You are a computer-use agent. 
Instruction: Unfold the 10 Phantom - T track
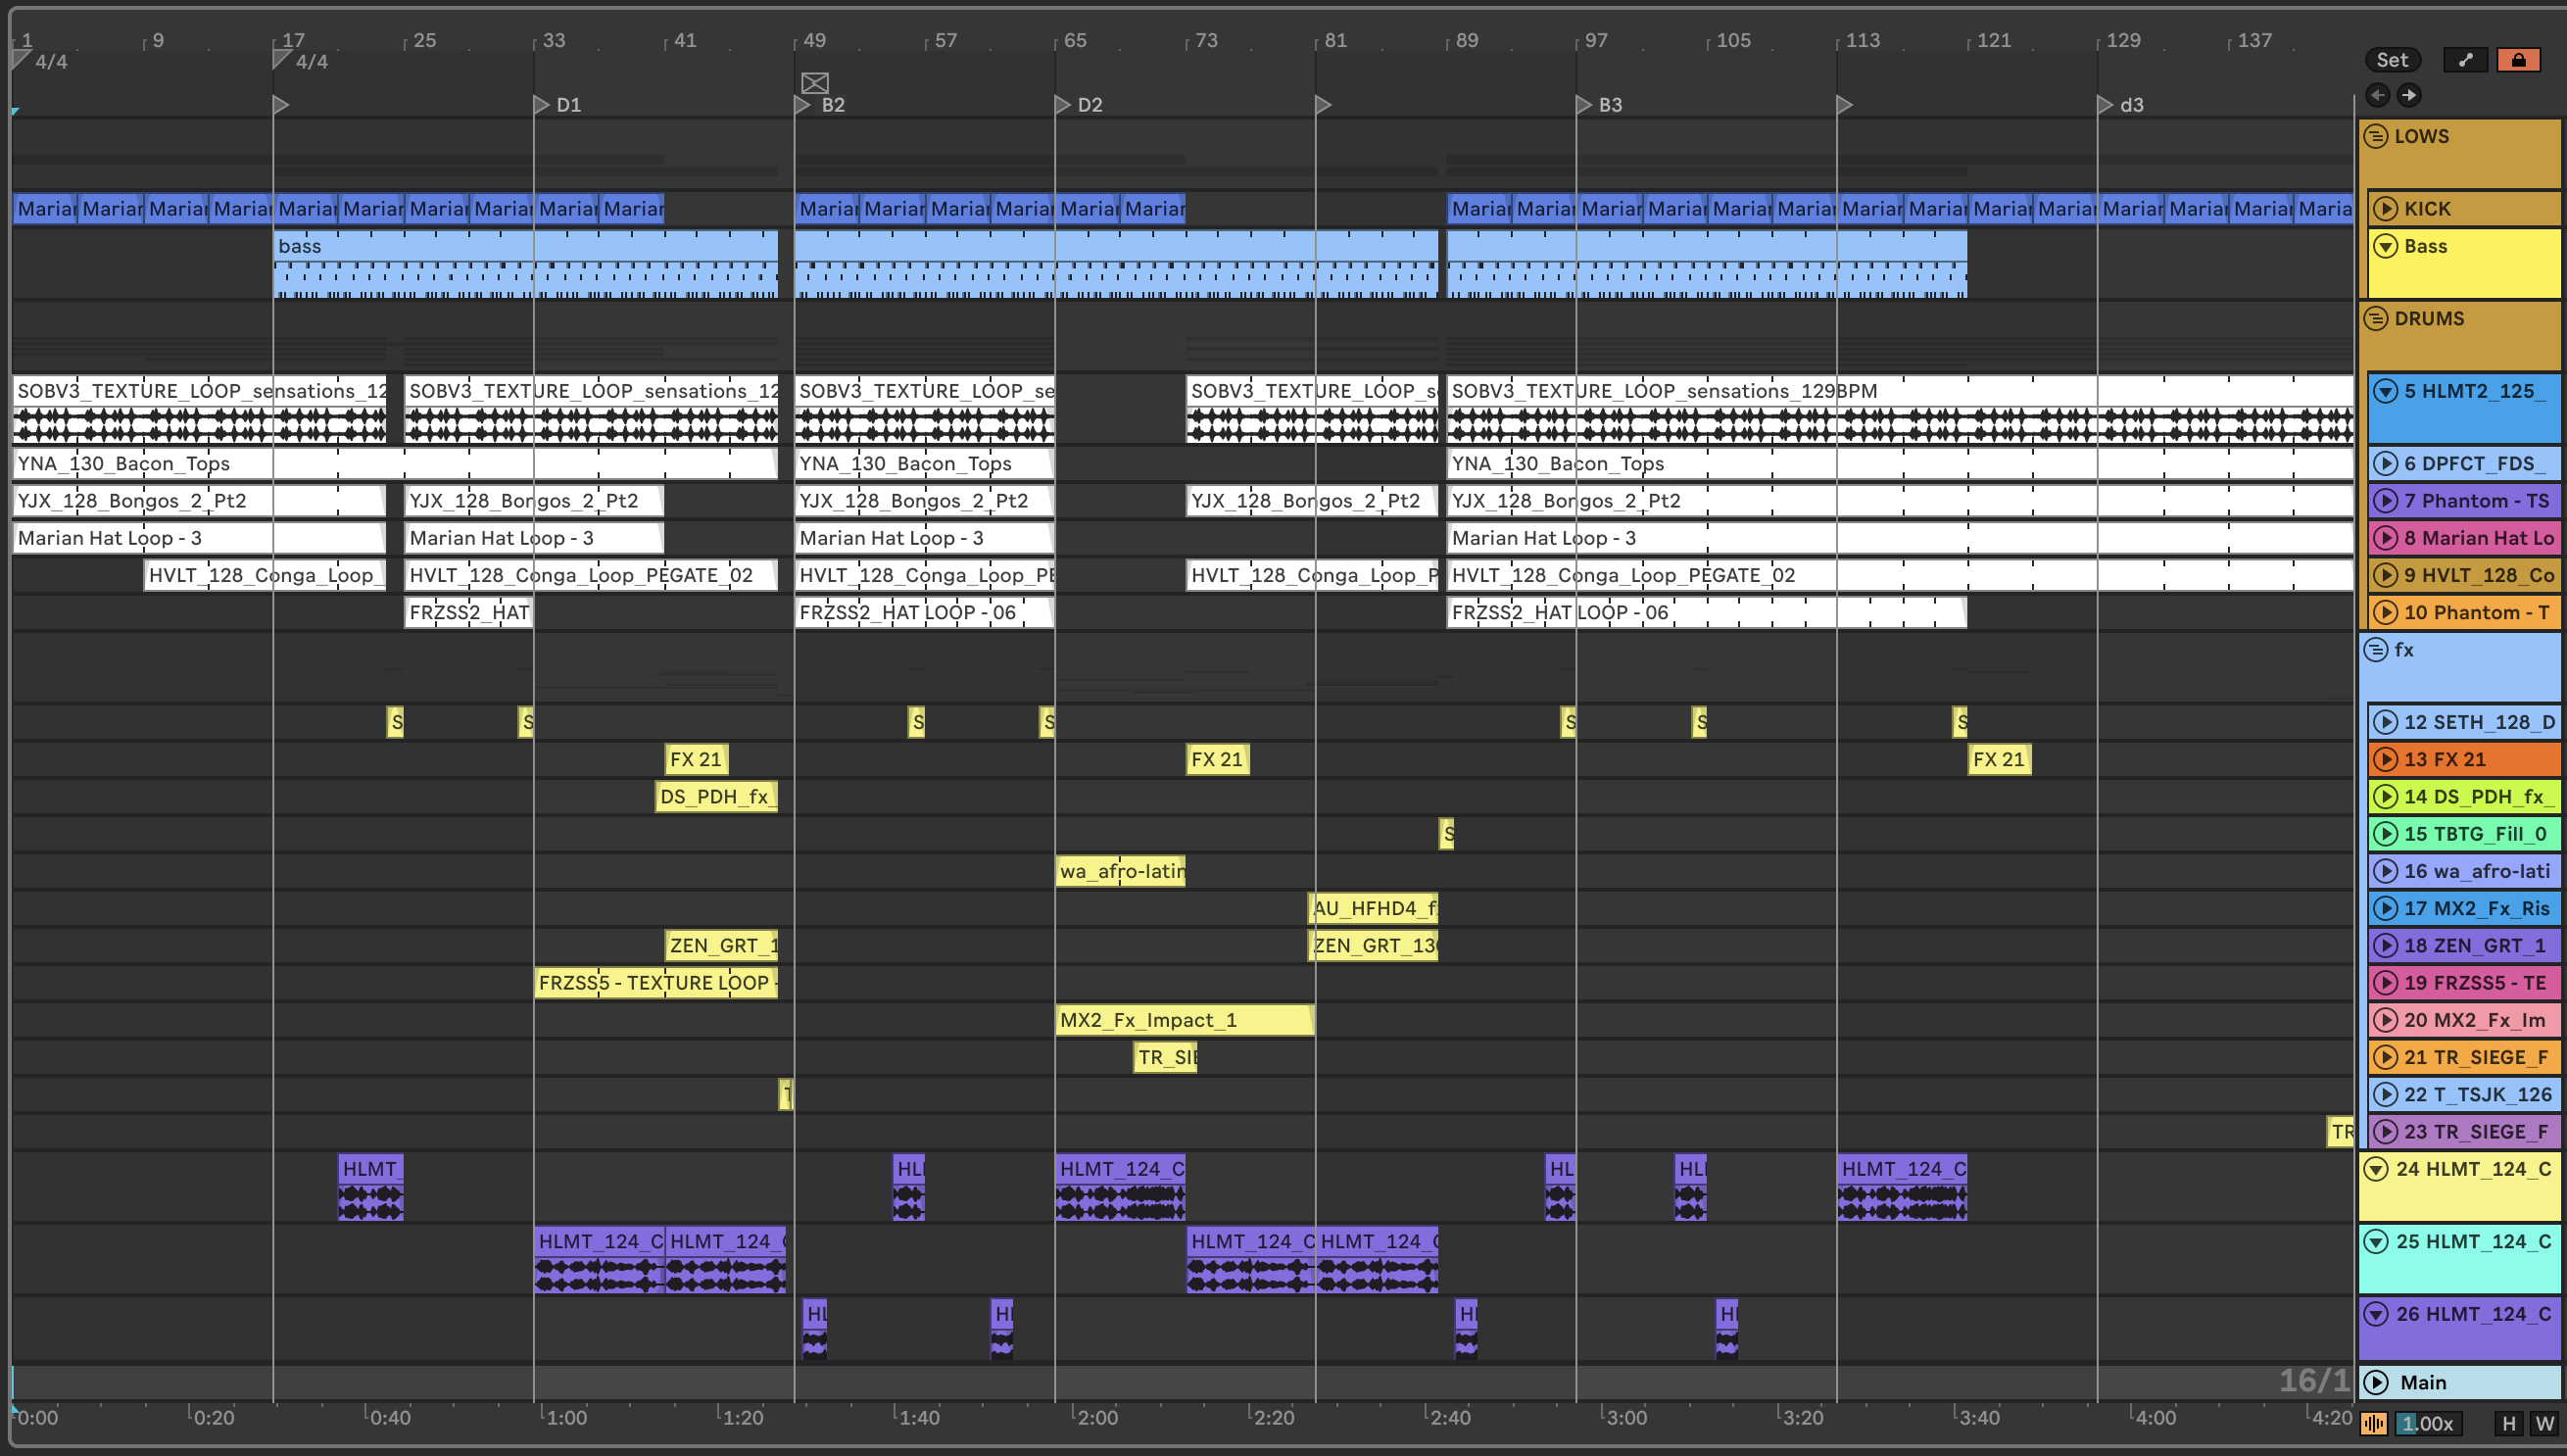click(x=2386, y=612)
